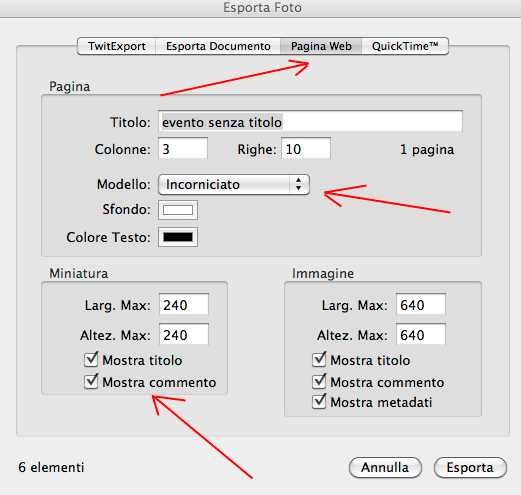Click the Esporta button

(470, 467)
